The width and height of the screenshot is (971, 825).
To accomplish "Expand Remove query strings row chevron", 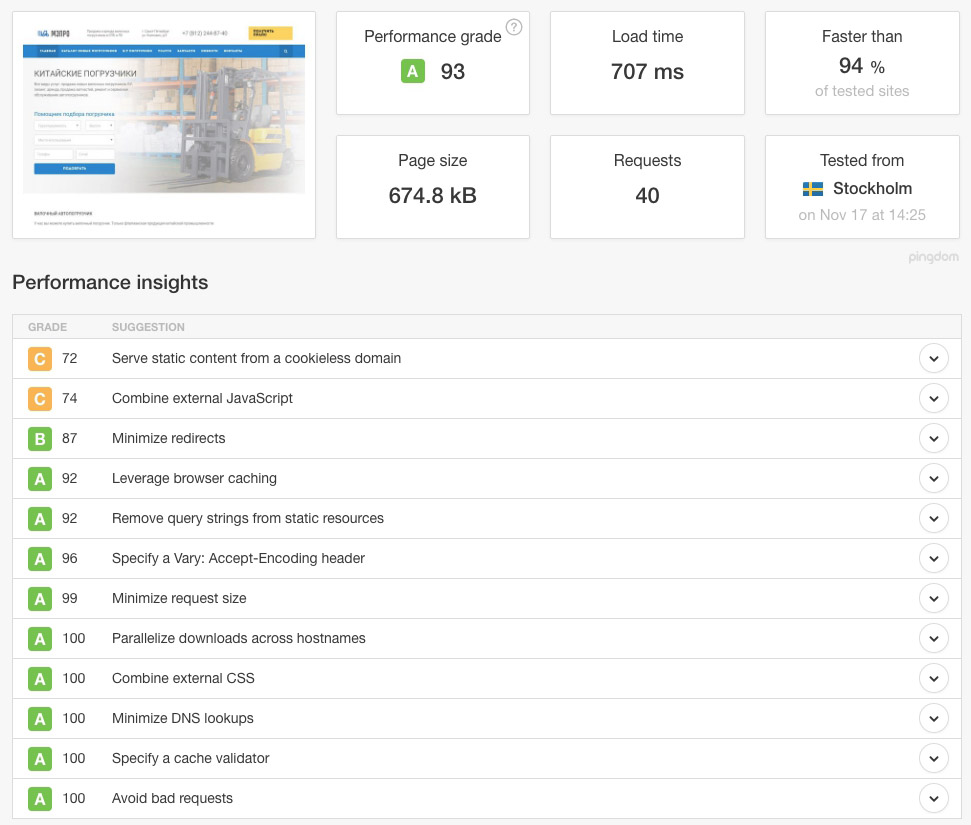I will click(934, 518).
